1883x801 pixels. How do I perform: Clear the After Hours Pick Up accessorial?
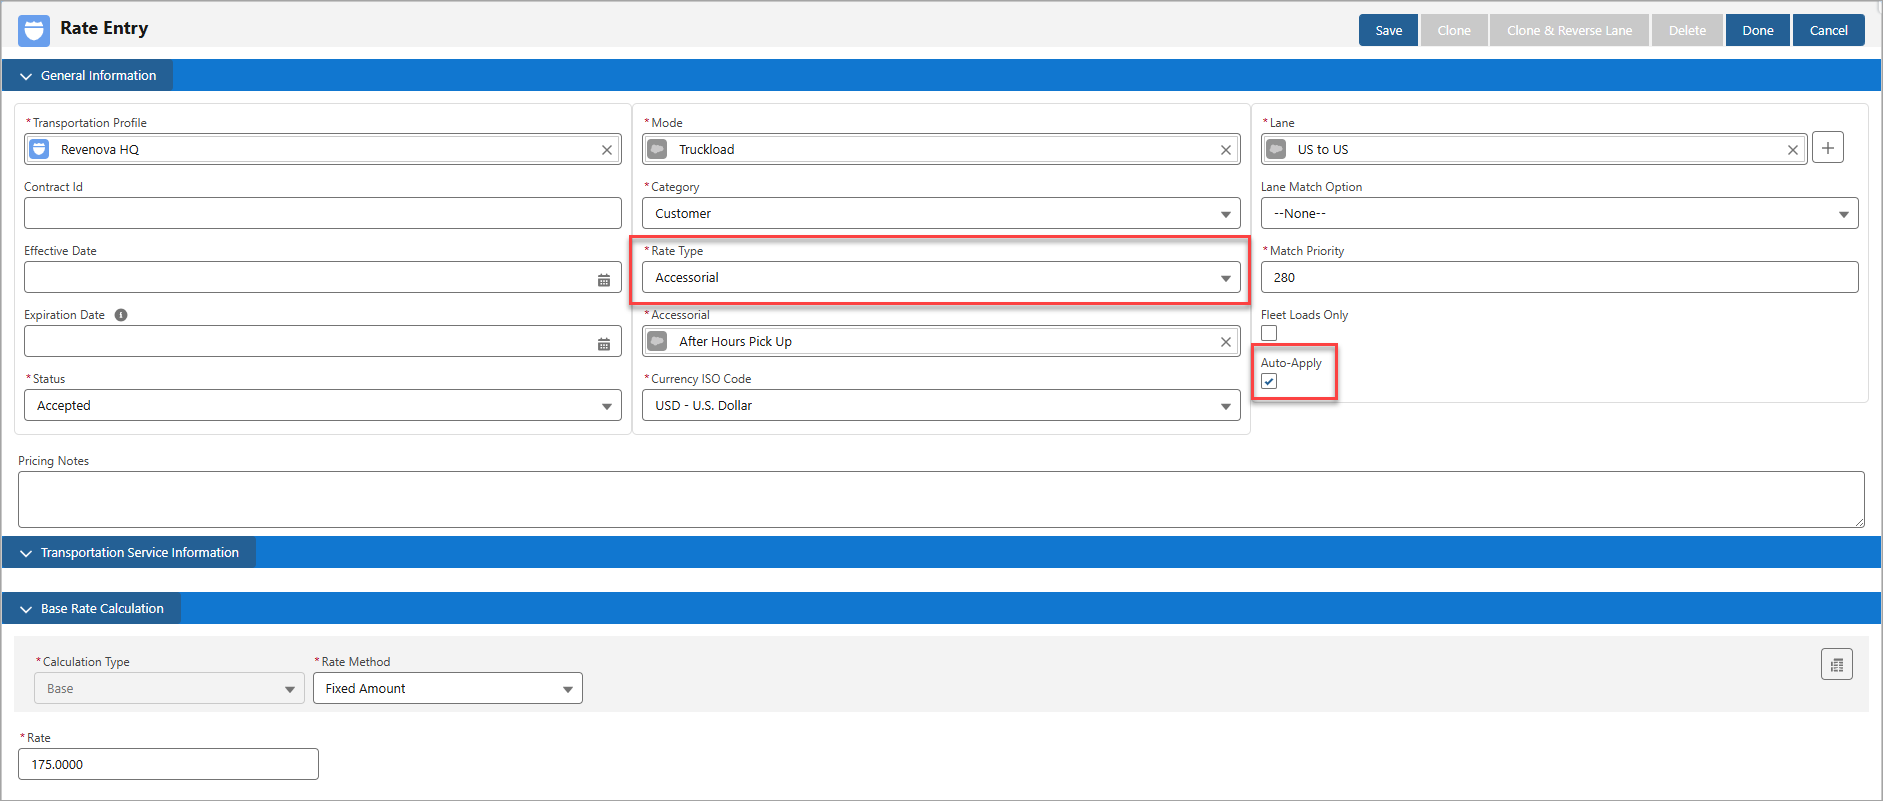tap(1226, 342)
